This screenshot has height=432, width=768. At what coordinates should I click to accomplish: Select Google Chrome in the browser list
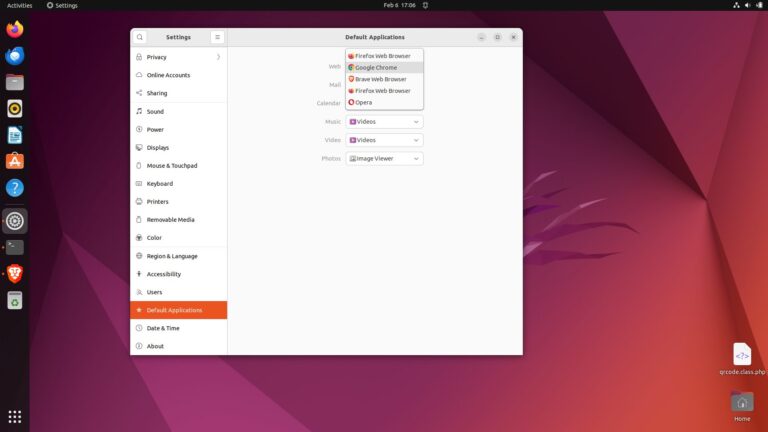pos(384,68)
